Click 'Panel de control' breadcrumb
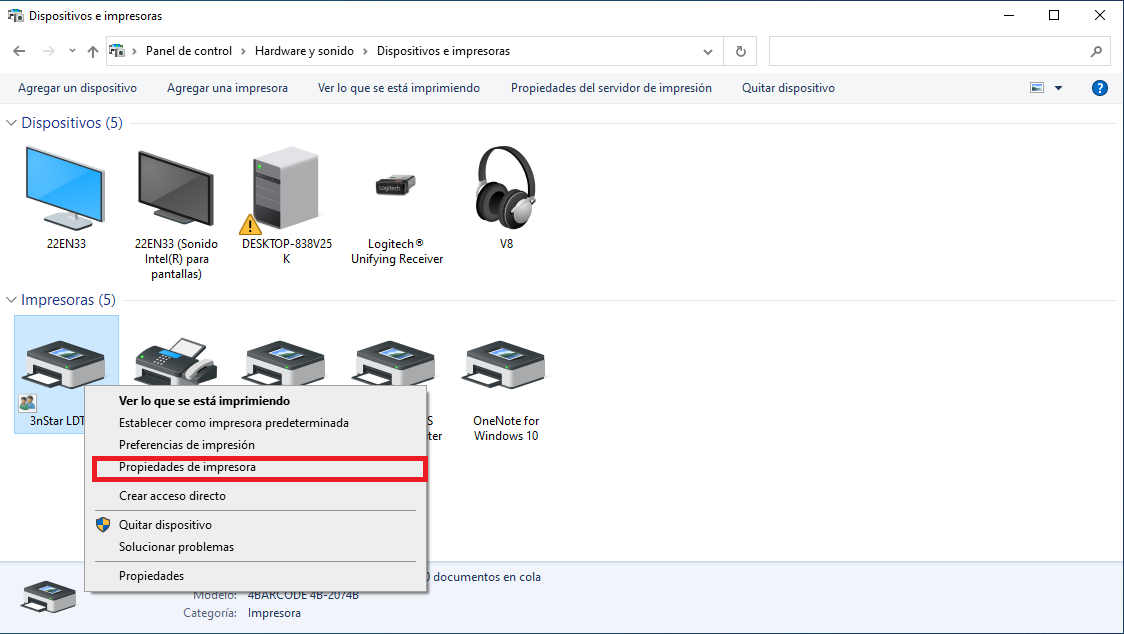Screen dimensions: 1124x634 coord(189,51)
